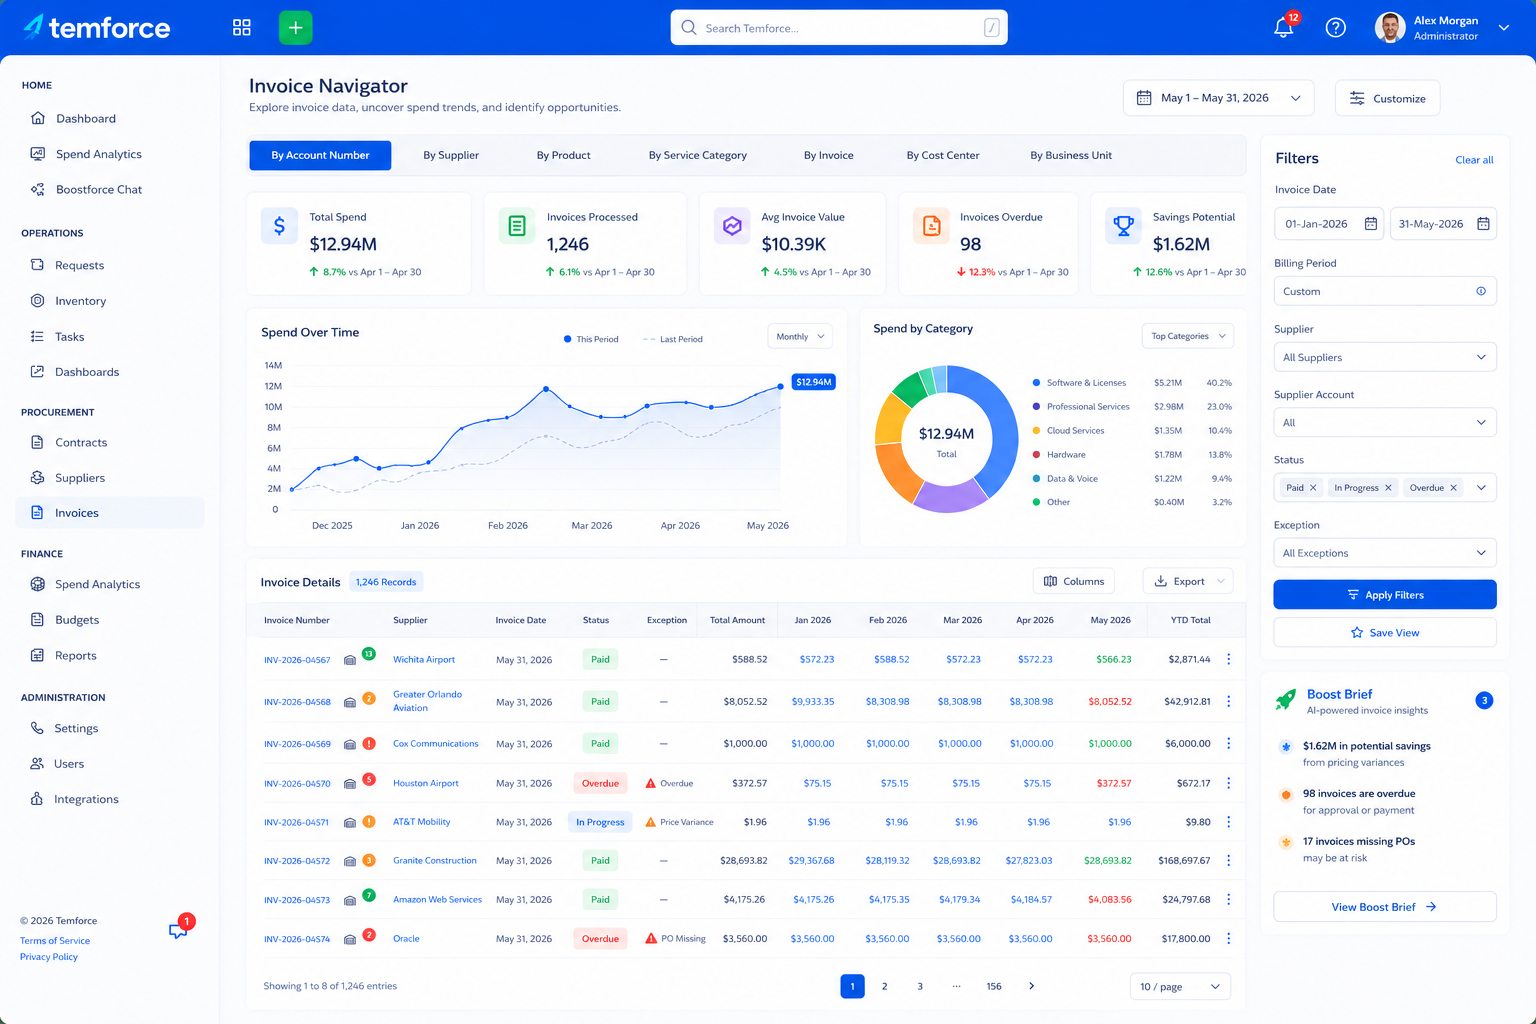Toggle the This Period legend item

tap(591, 339)
